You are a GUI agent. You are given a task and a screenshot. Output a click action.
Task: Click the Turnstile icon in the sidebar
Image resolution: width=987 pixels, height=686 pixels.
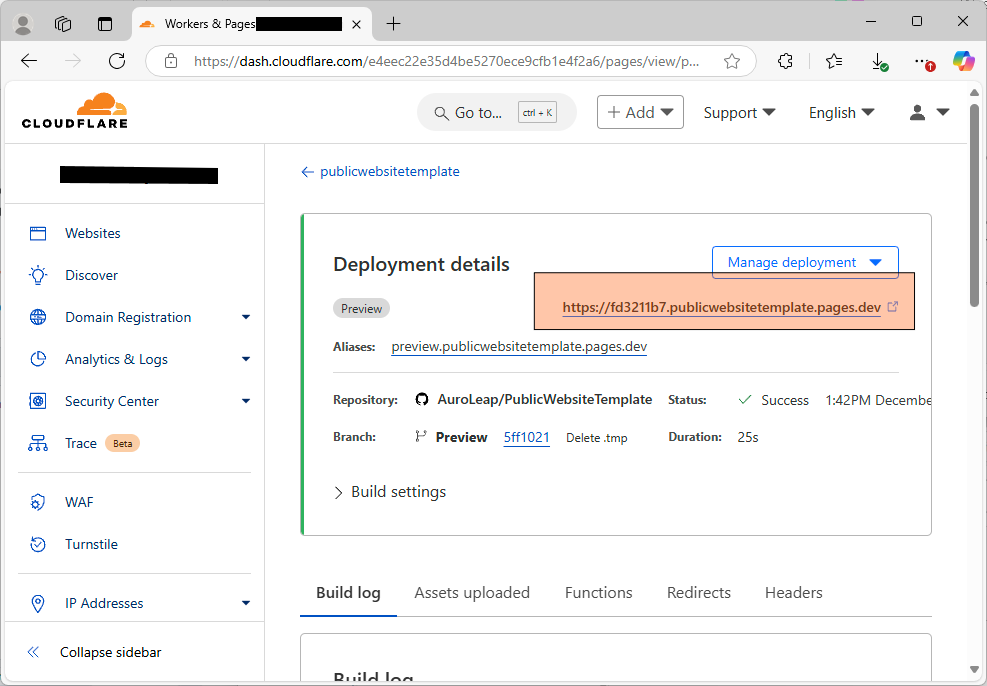click(x=38, y=544)
